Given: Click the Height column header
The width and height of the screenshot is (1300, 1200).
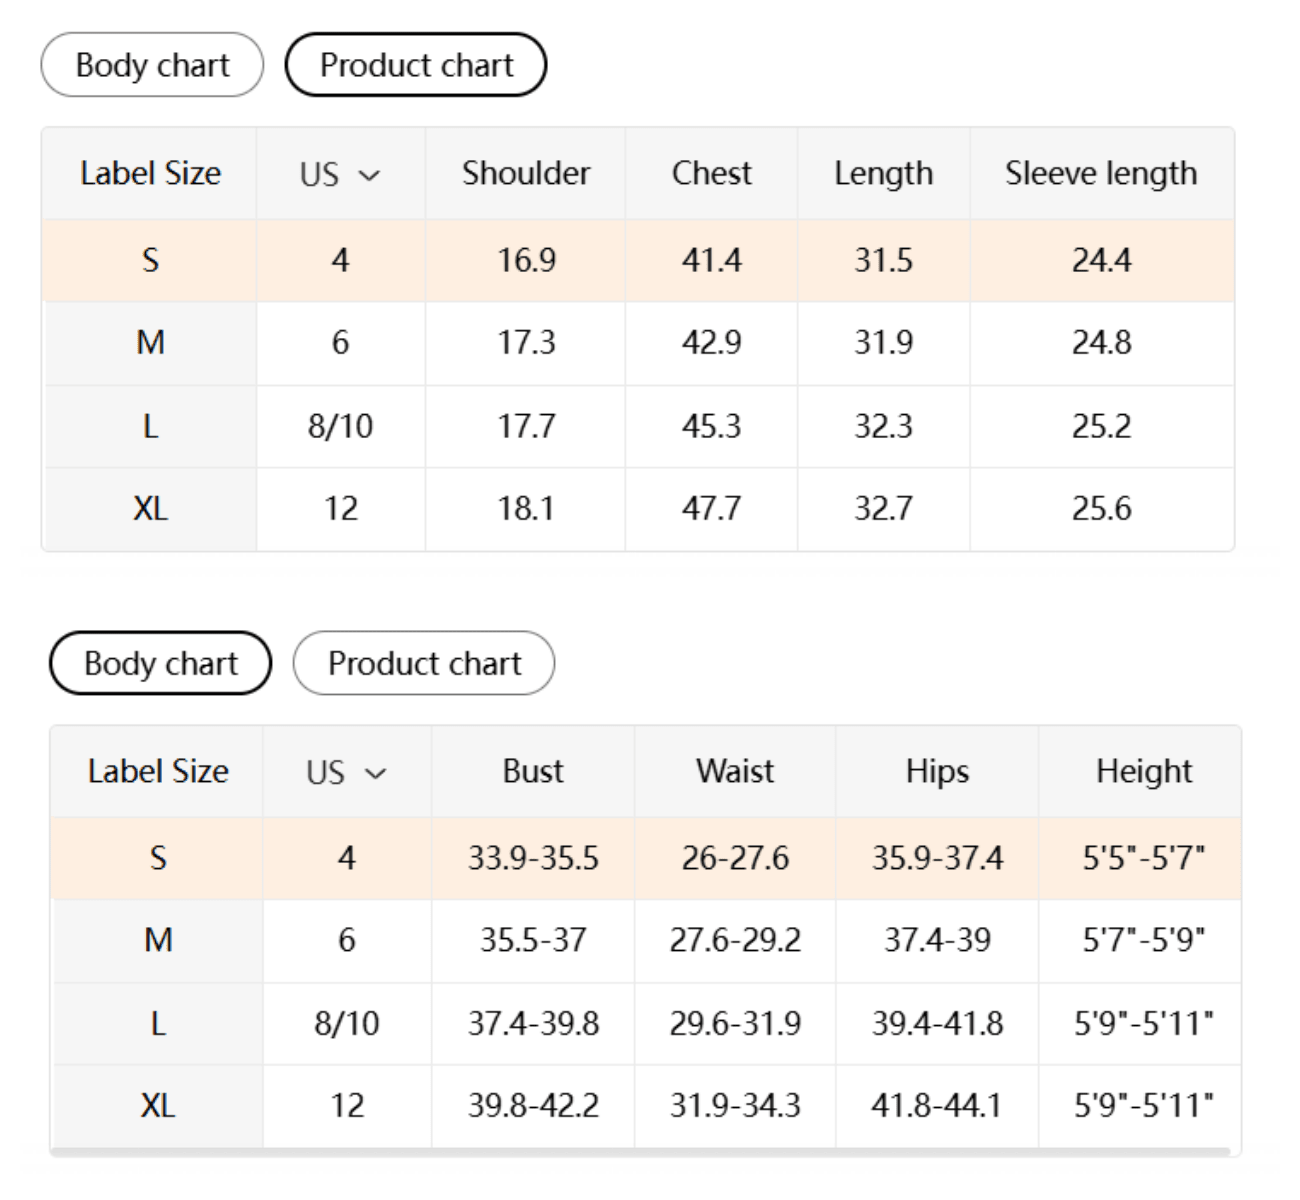Looking at the screenshot, I should tap(1144, 772).
